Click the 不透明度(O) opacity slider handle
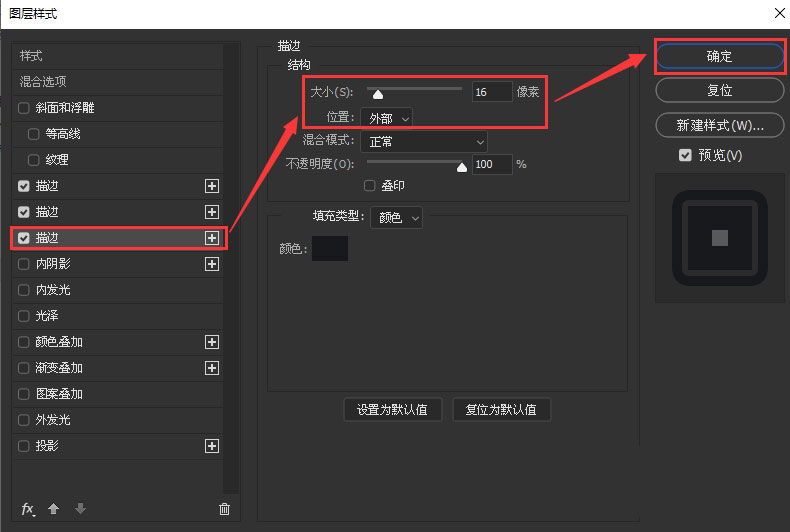 pos(462,167)
